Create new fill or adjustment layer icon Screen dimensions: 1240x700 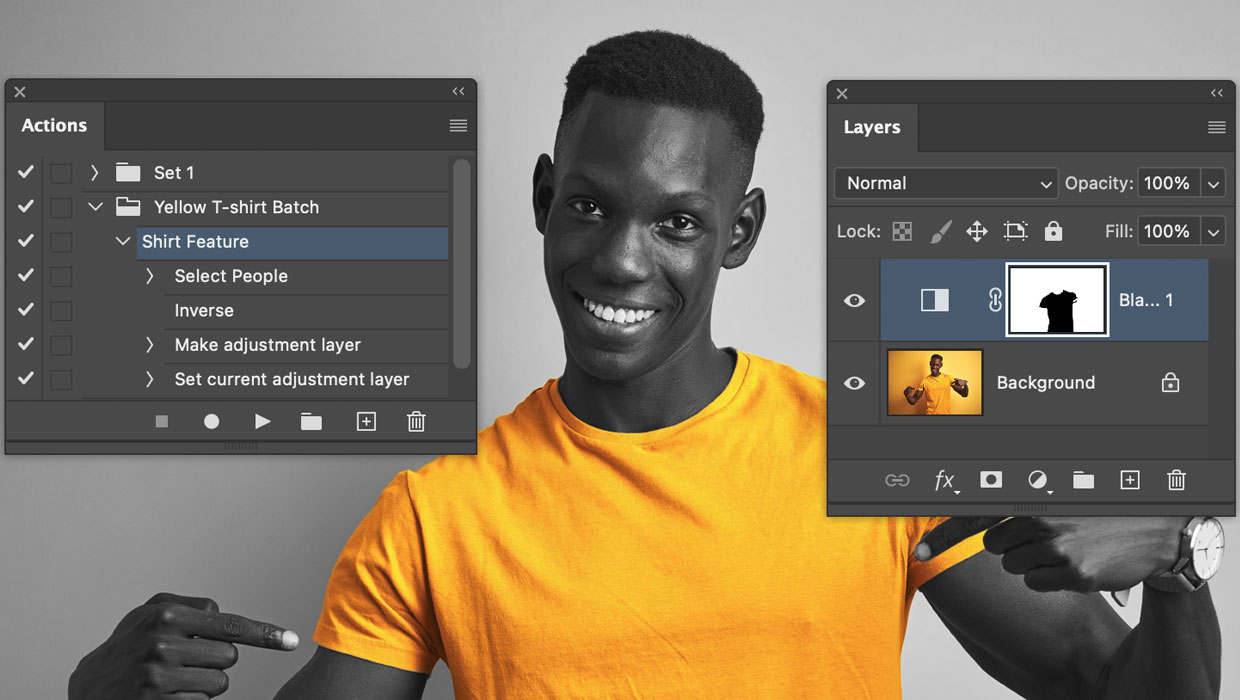pyautogui.click(x=1039, y=481)
